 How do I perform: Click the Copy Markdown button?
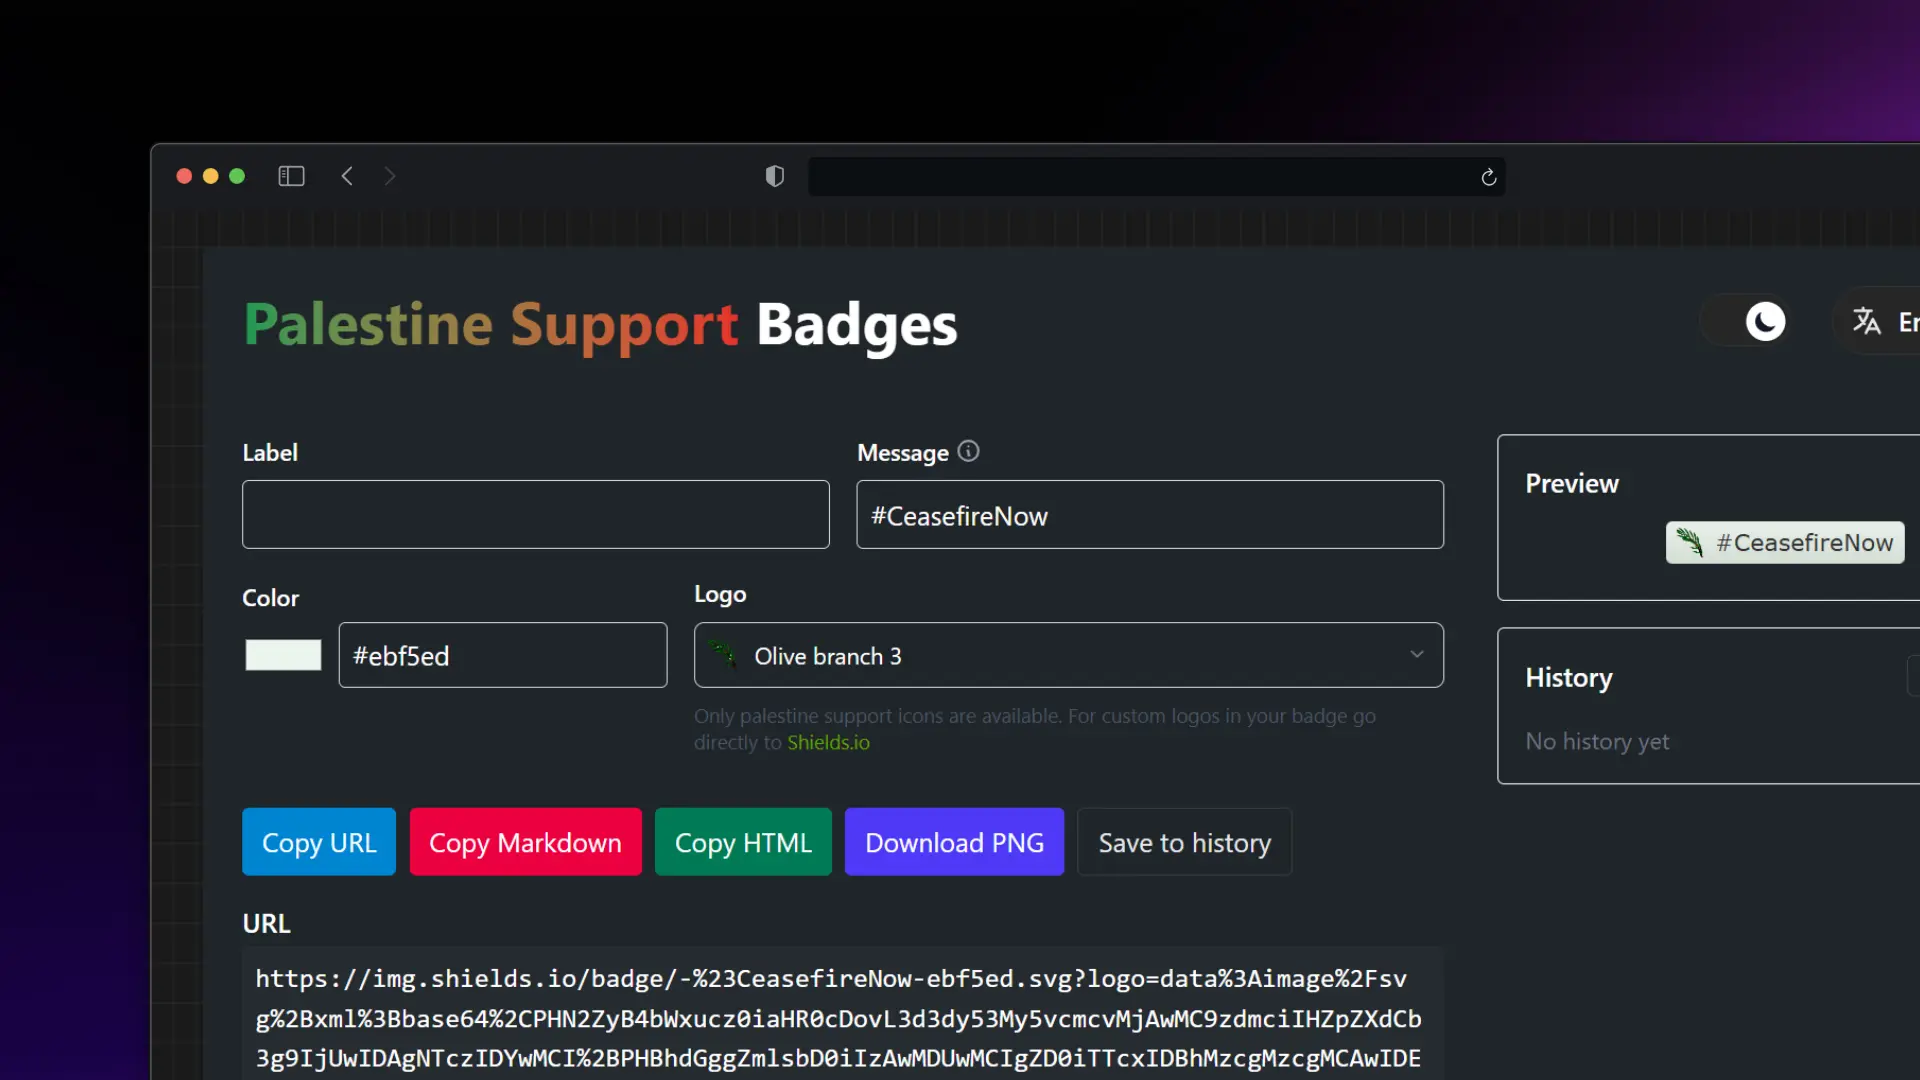click(525, 842)
